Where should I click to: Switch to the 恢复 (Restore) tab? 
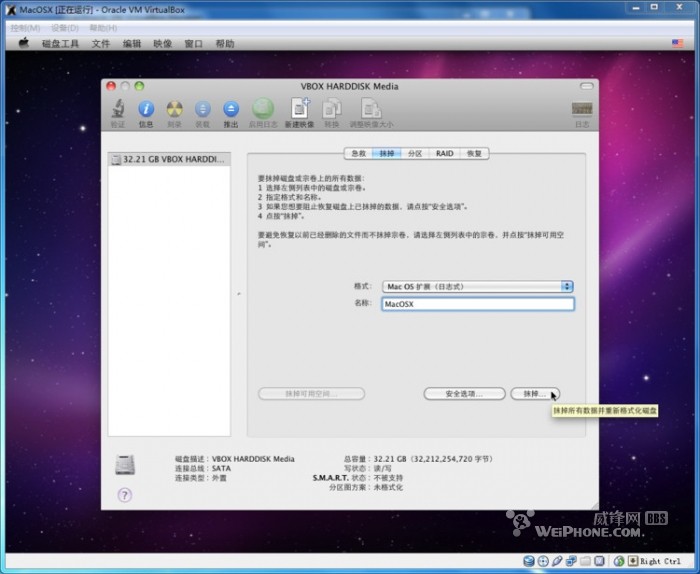(x=474, y=154)
